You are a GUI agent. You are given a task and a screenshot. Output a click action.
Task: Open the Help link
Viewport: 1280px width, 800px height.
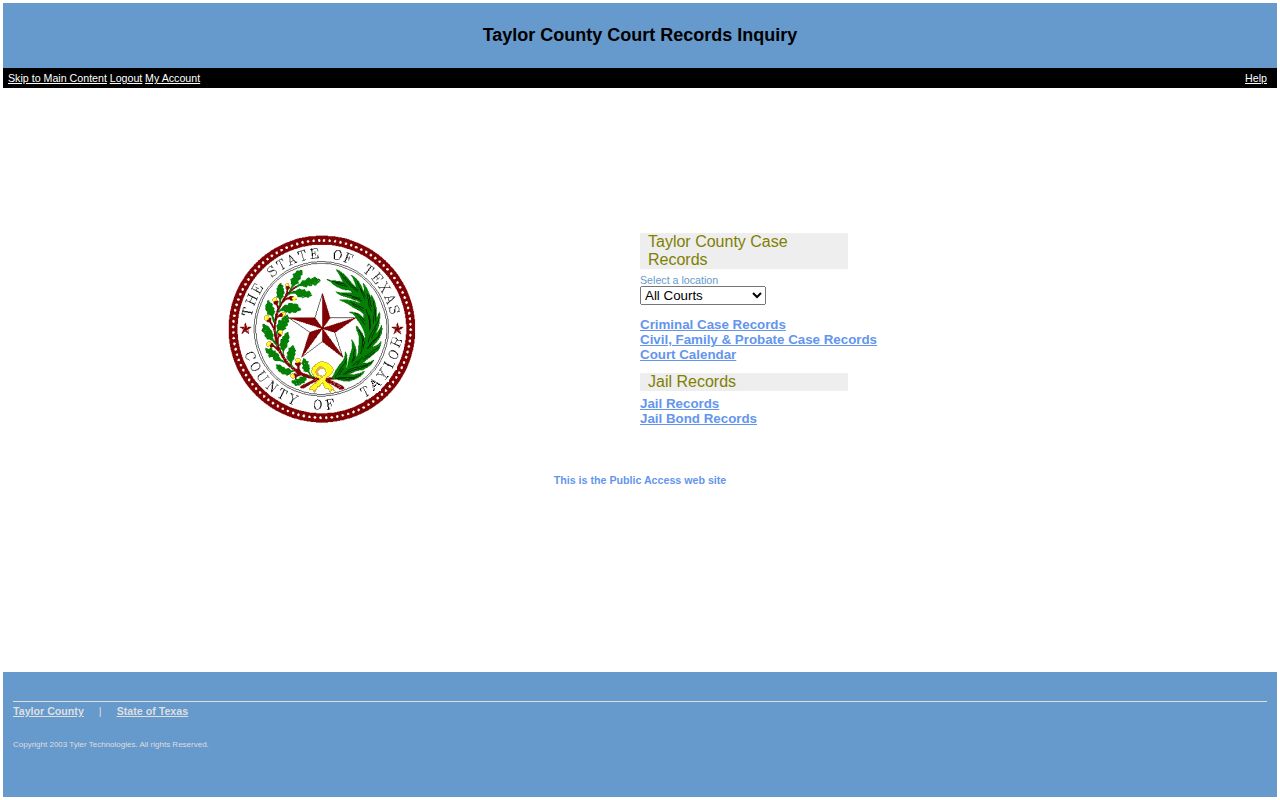click(x=1255, y=78)
